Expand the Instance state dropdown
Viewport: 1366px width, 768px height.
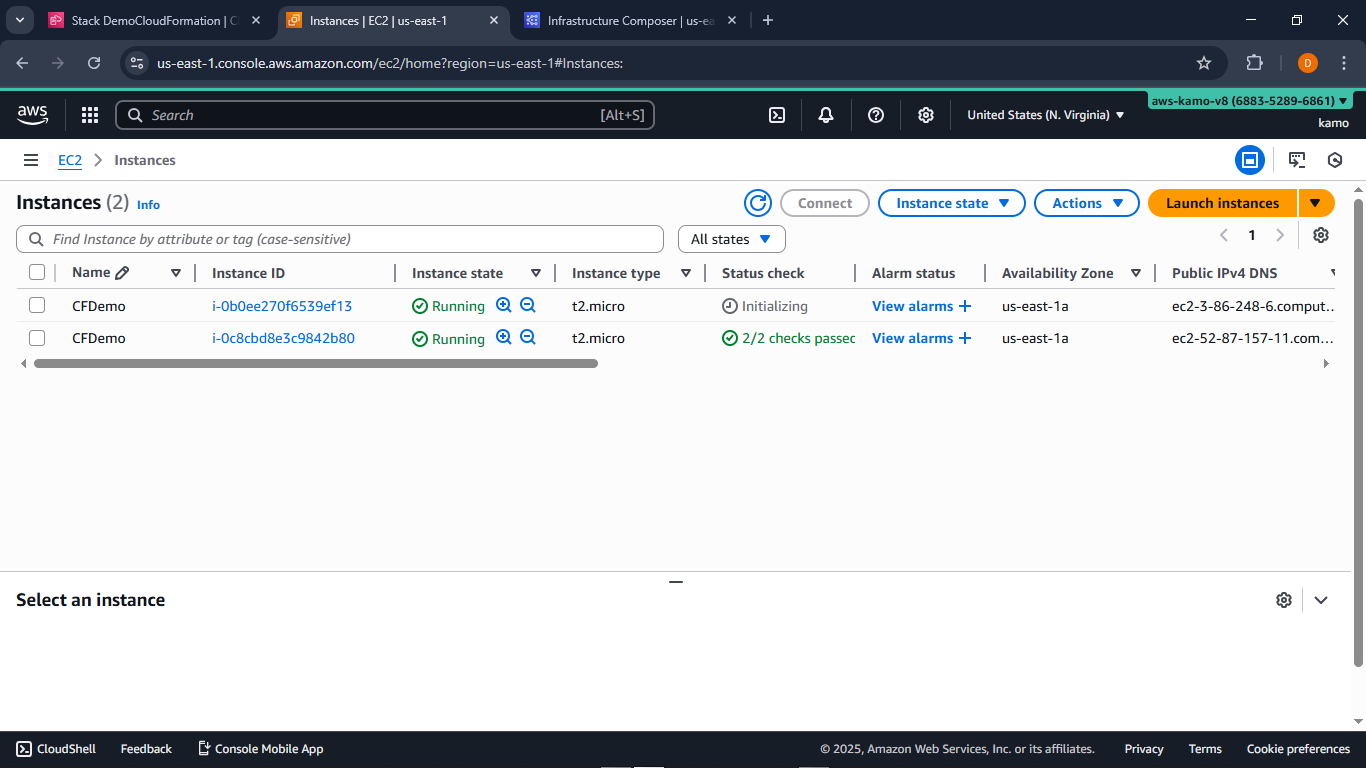[x=951, y=203]
